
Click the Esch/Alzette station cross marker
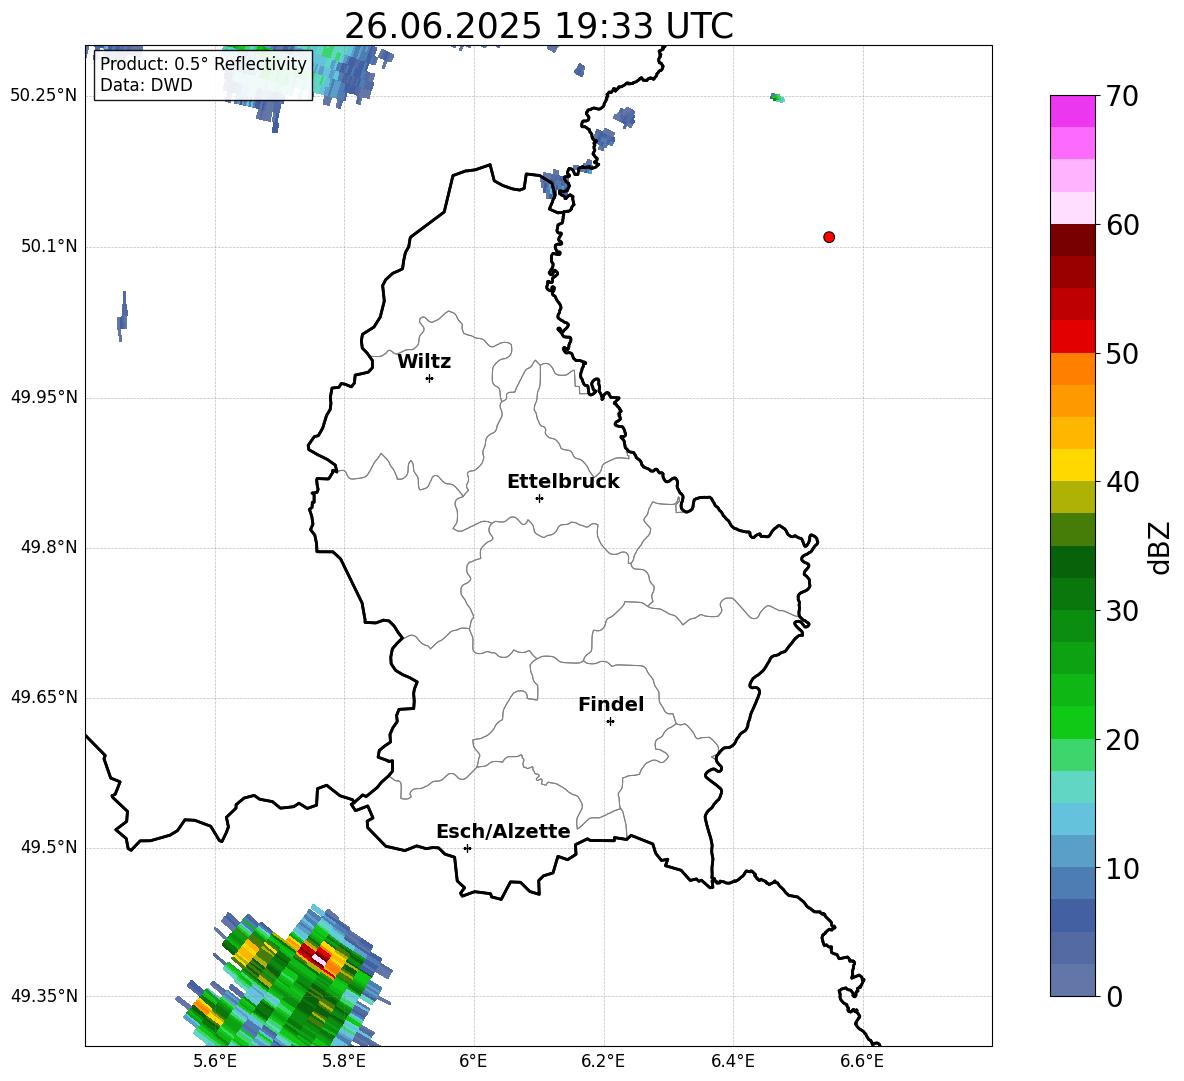tap(467, 848)
